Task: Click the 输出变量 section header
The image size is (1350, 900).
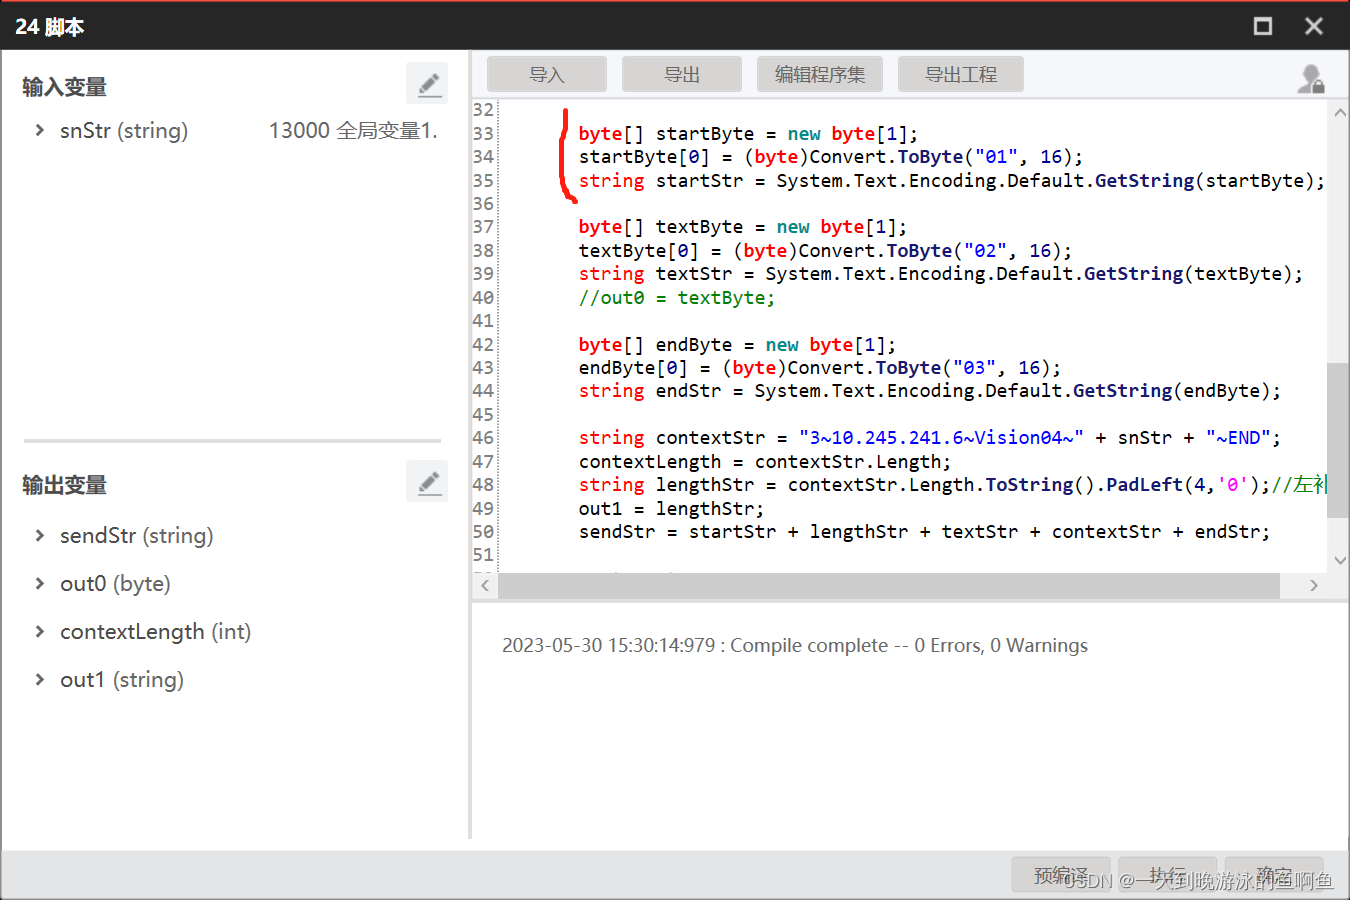Action: coord(64,485)
